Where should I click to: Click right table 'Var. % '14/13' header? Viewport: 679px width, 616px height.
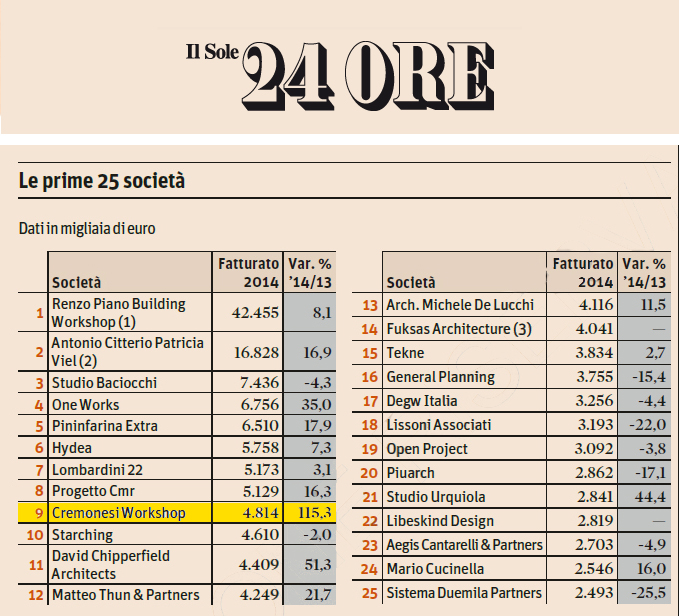[644, 273]
